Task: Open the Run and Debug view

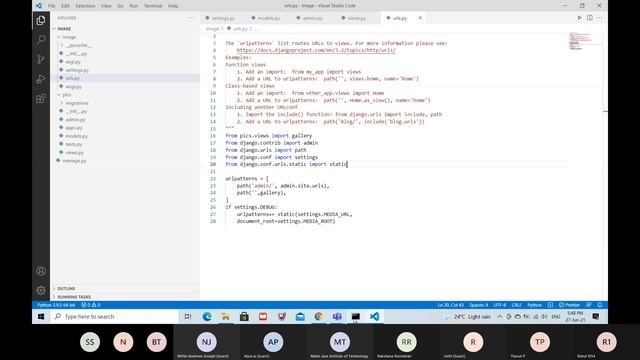Action: click(41, 79)
